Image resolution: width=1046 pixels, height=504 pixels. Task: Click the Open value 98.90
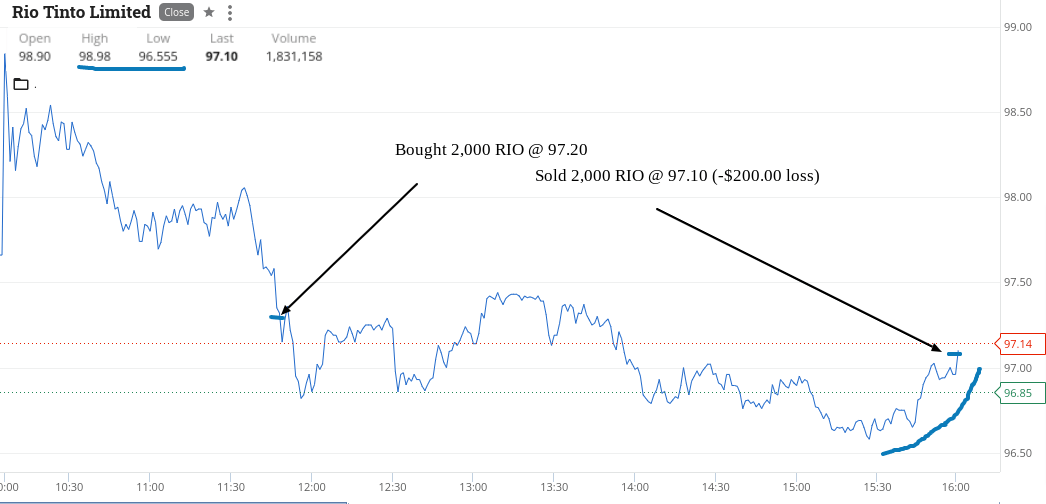35,57
